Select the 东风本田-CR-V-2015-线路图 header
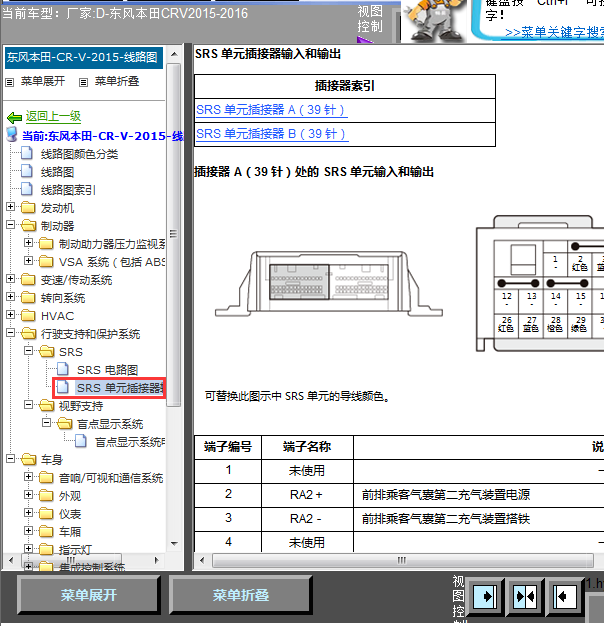The width and height of the screenshot is (604, 626). (x=83, y=57)
